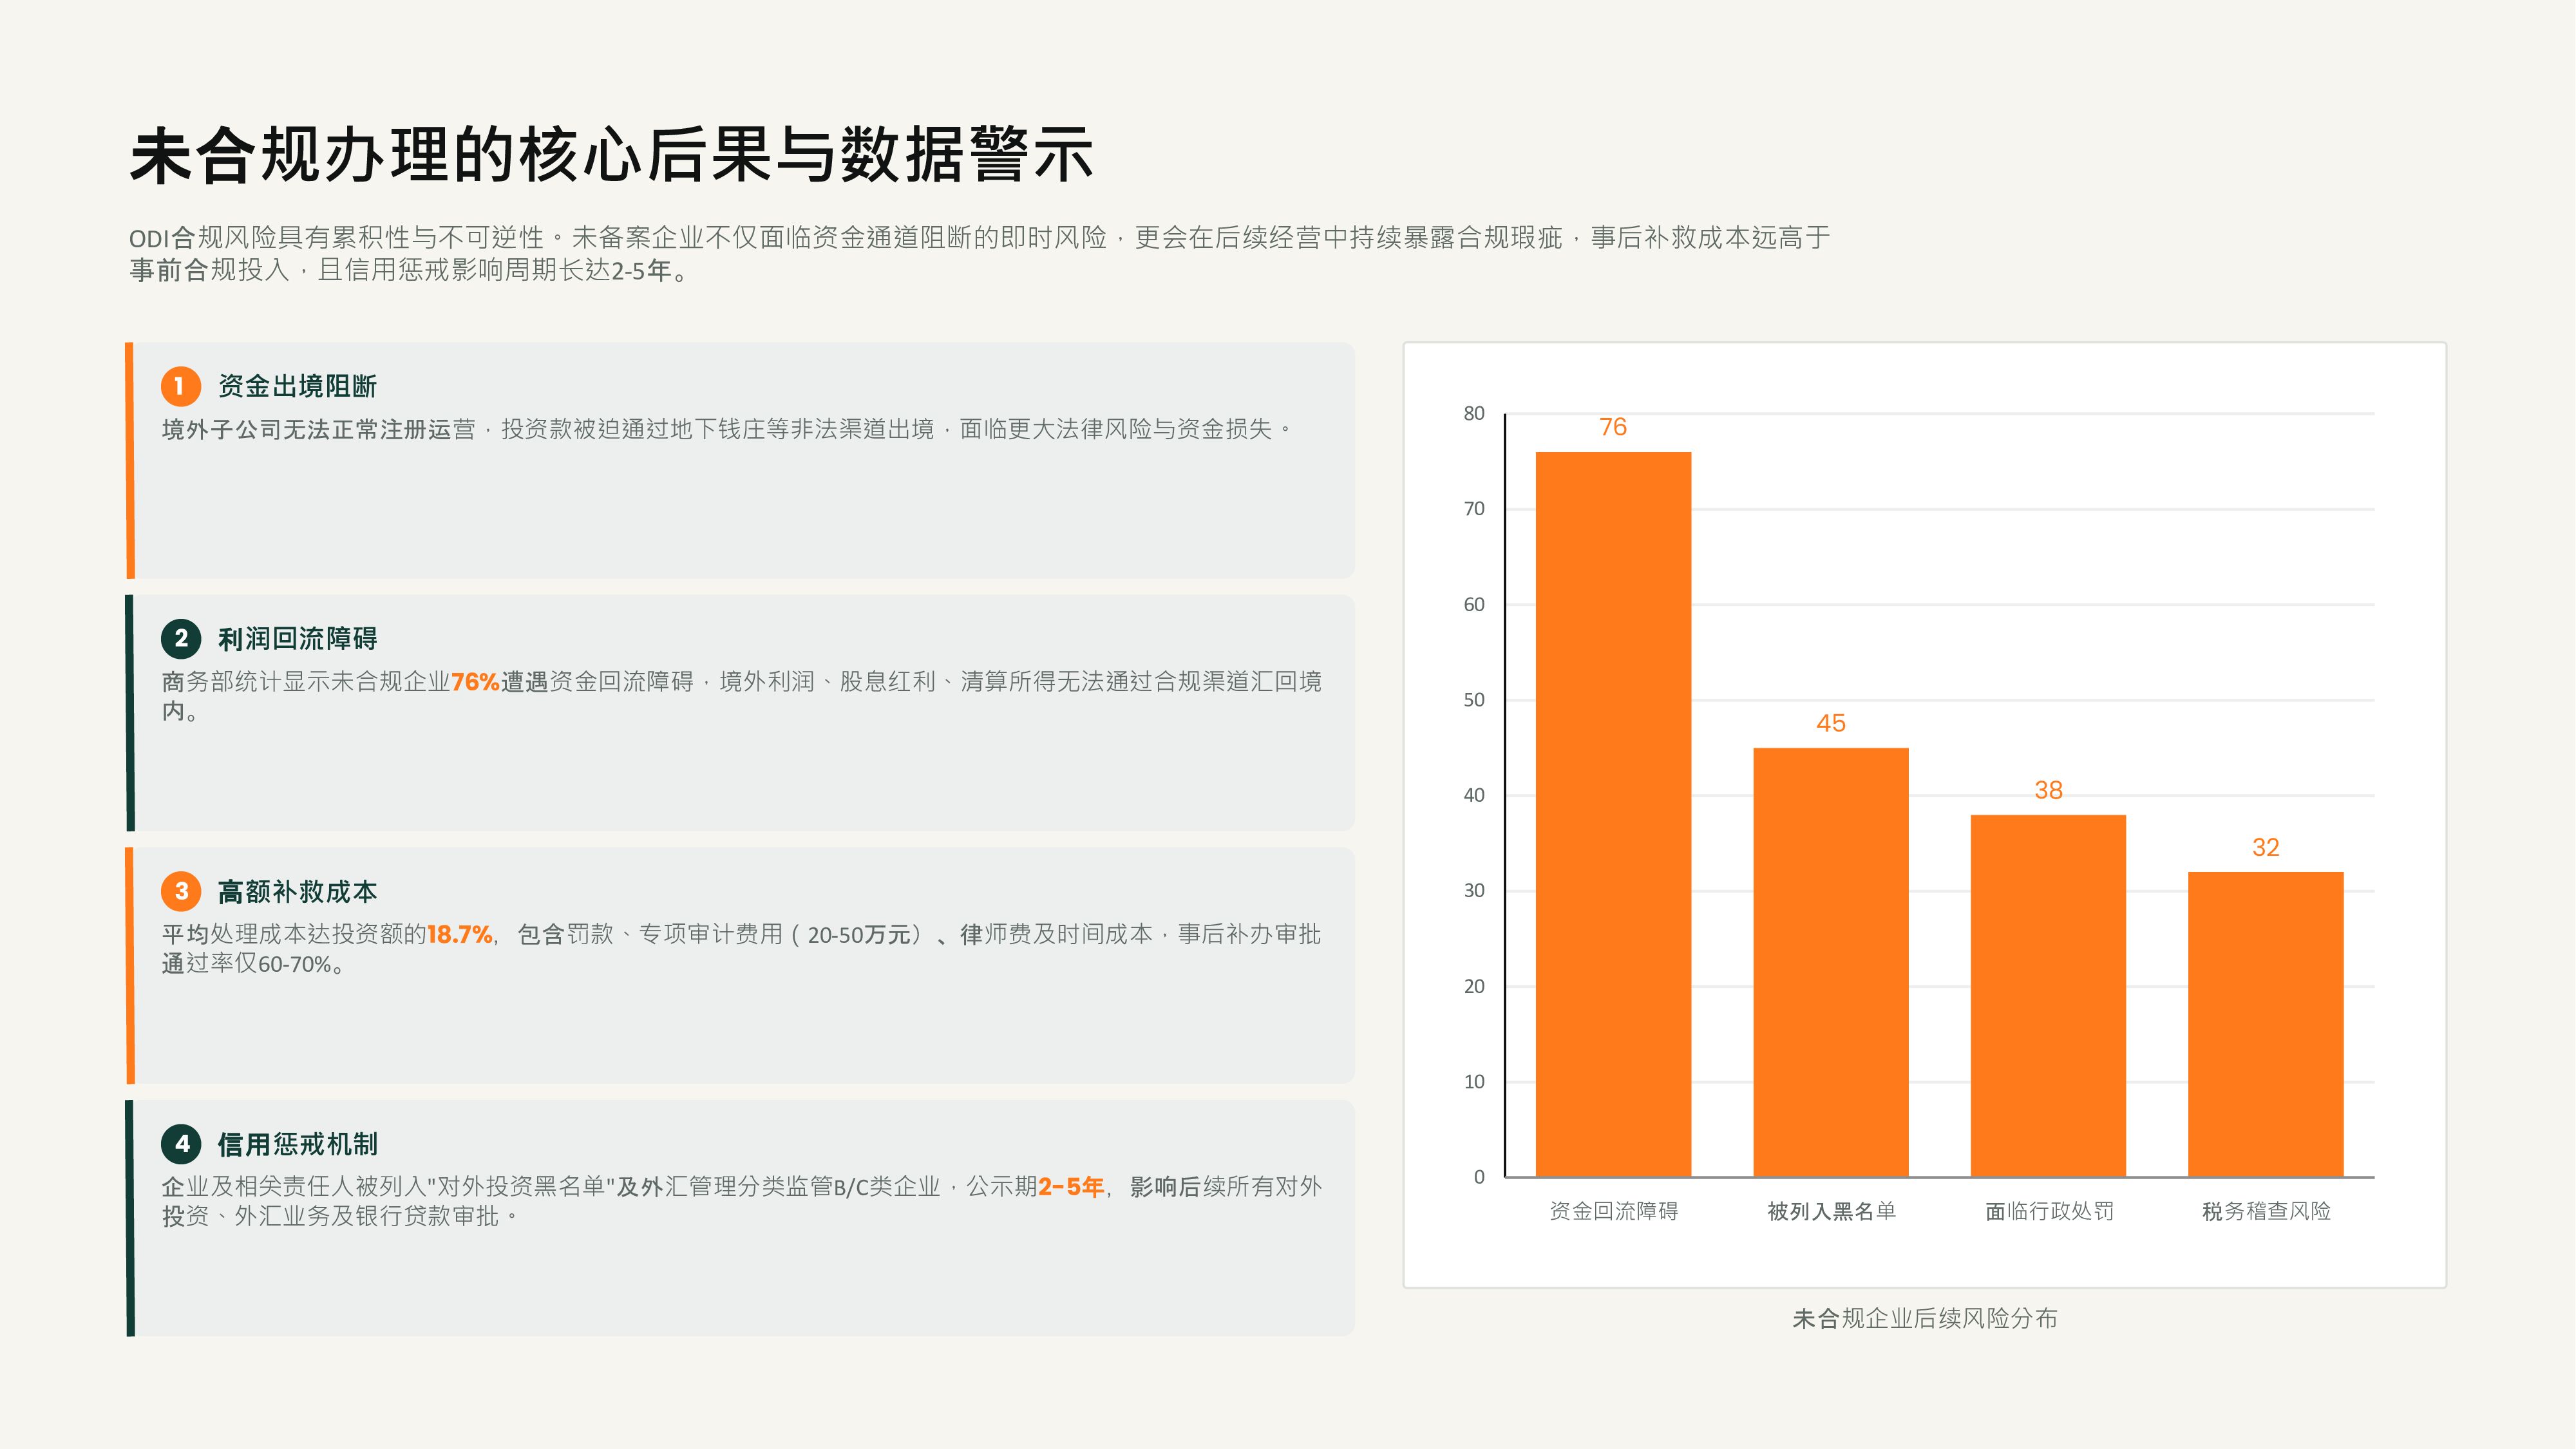Click the orange number 3 badge
Screen dimensions: 2576x1449
(x=181, y=891)
